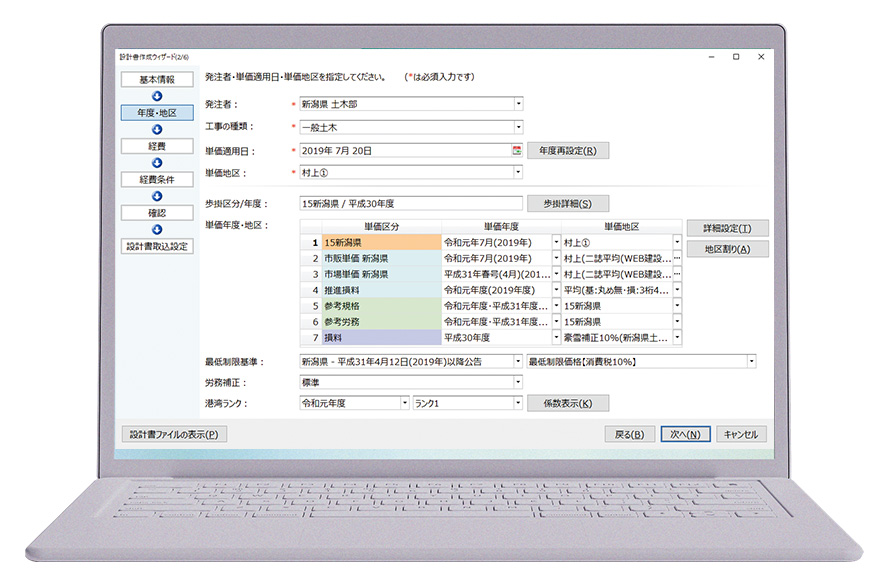The height and width of the screenshot is (586, 880).
Task: Click the arrow icon below 経費条件
Action: coord(157,196)
